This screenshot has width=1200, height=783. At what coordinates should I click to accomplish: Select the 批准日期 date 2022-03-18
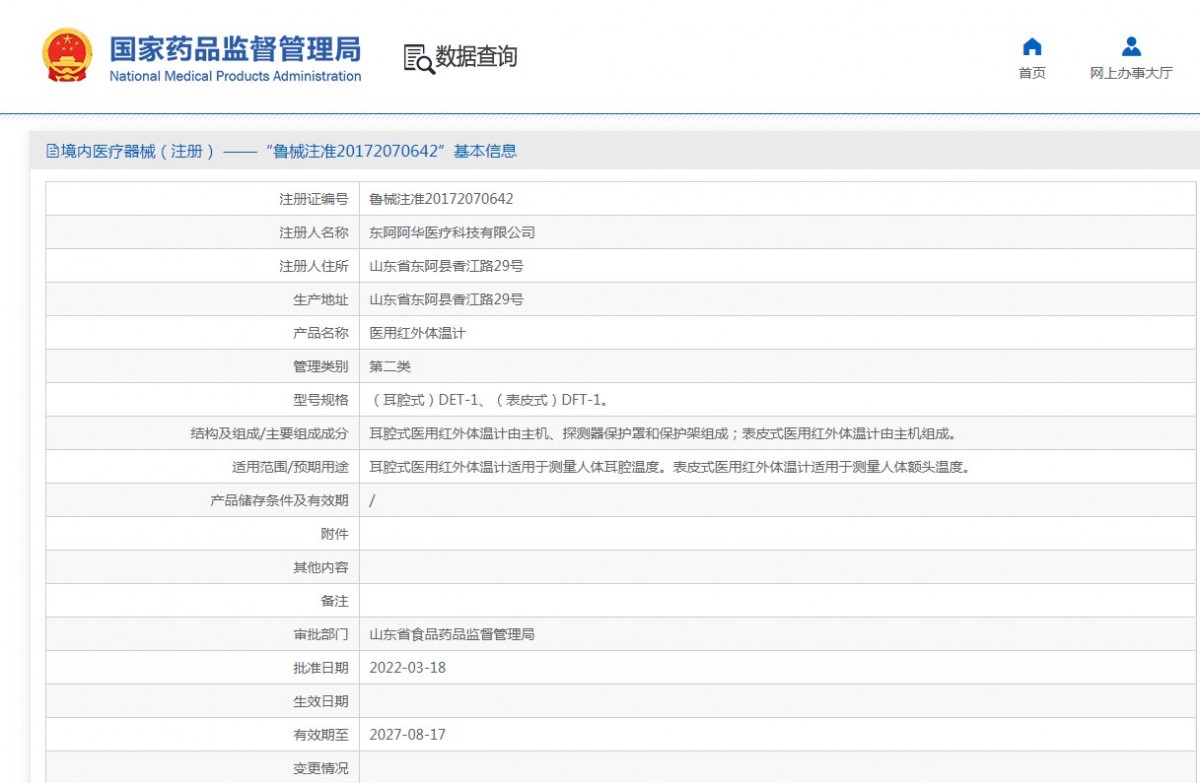(x=413, y=667)
